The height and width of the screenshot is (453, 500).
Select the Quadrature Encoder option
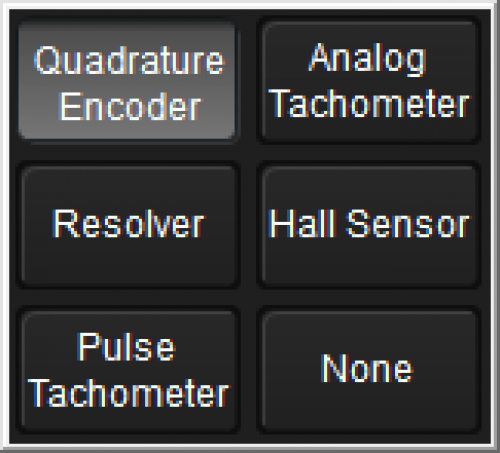127,82
